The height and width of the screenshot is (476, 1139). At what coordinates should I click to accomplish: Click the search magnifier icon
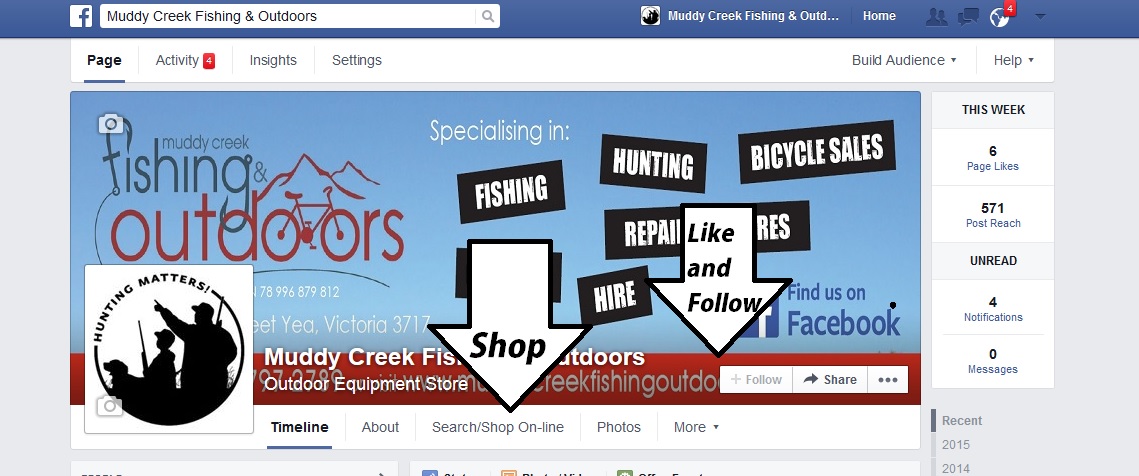point(487,16)
